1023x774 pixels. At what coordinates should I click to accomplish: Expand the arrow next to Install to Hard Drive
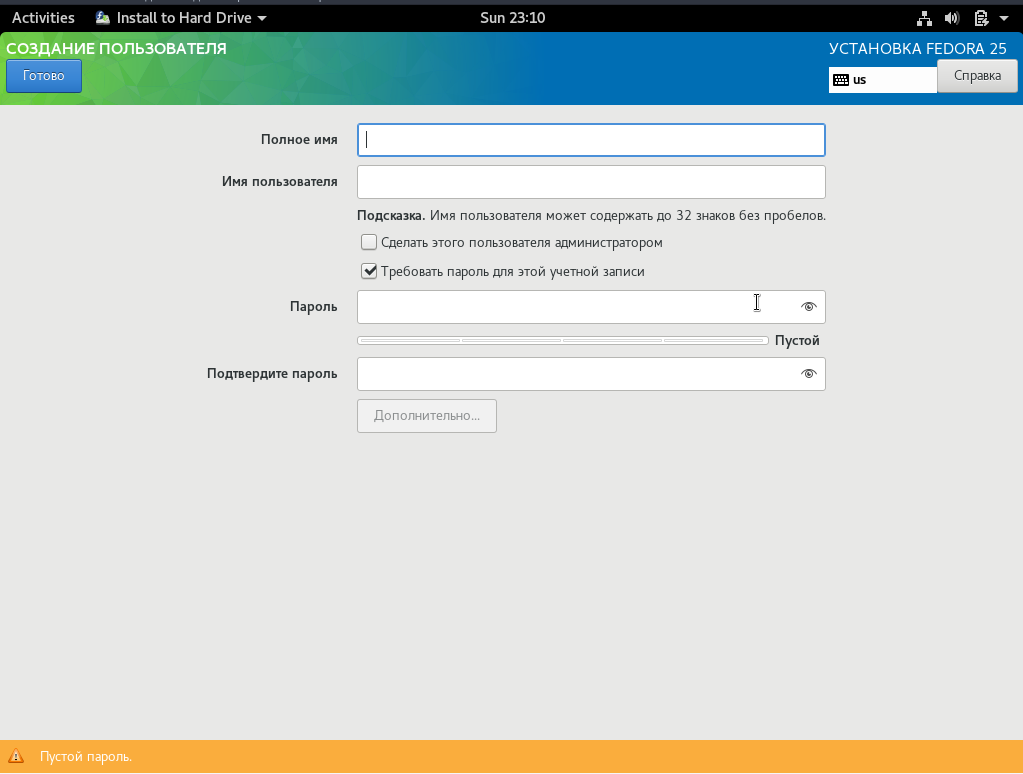[262, 19]
